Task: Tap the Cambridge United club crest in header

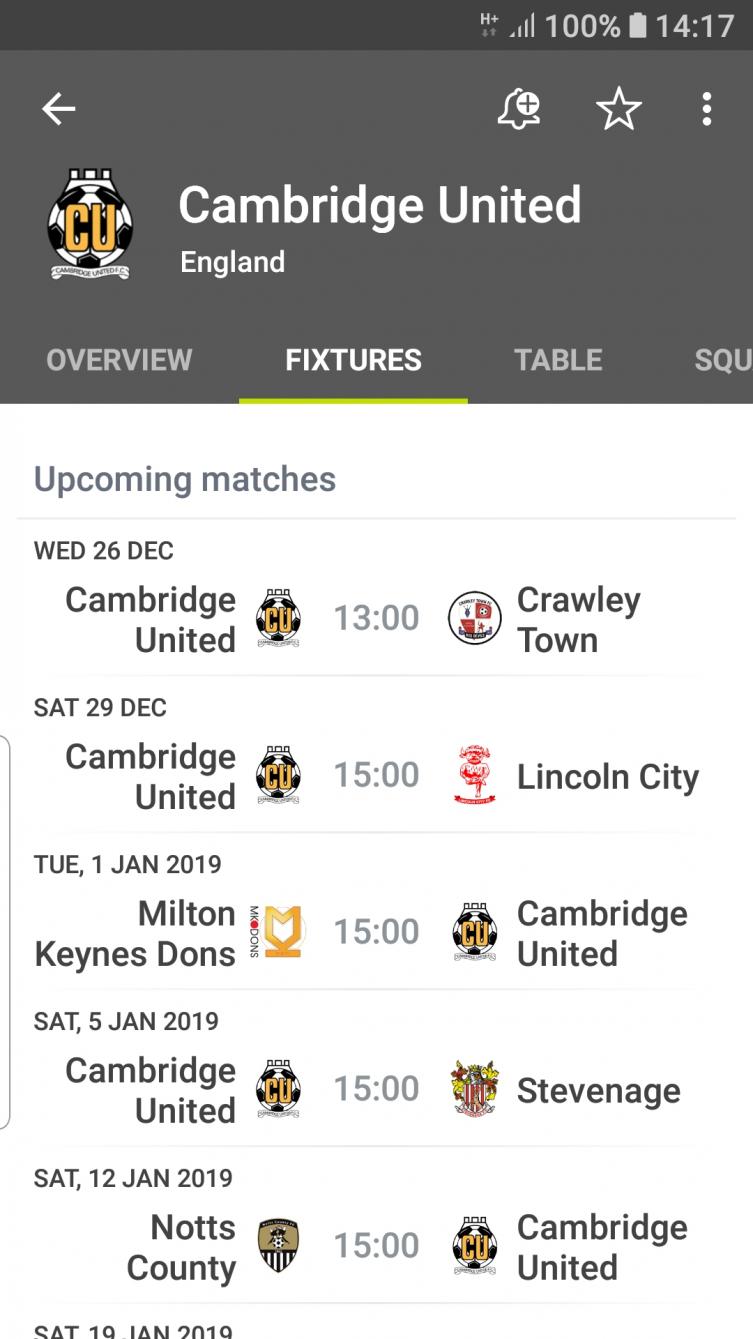Action: (x=90, y=223)
